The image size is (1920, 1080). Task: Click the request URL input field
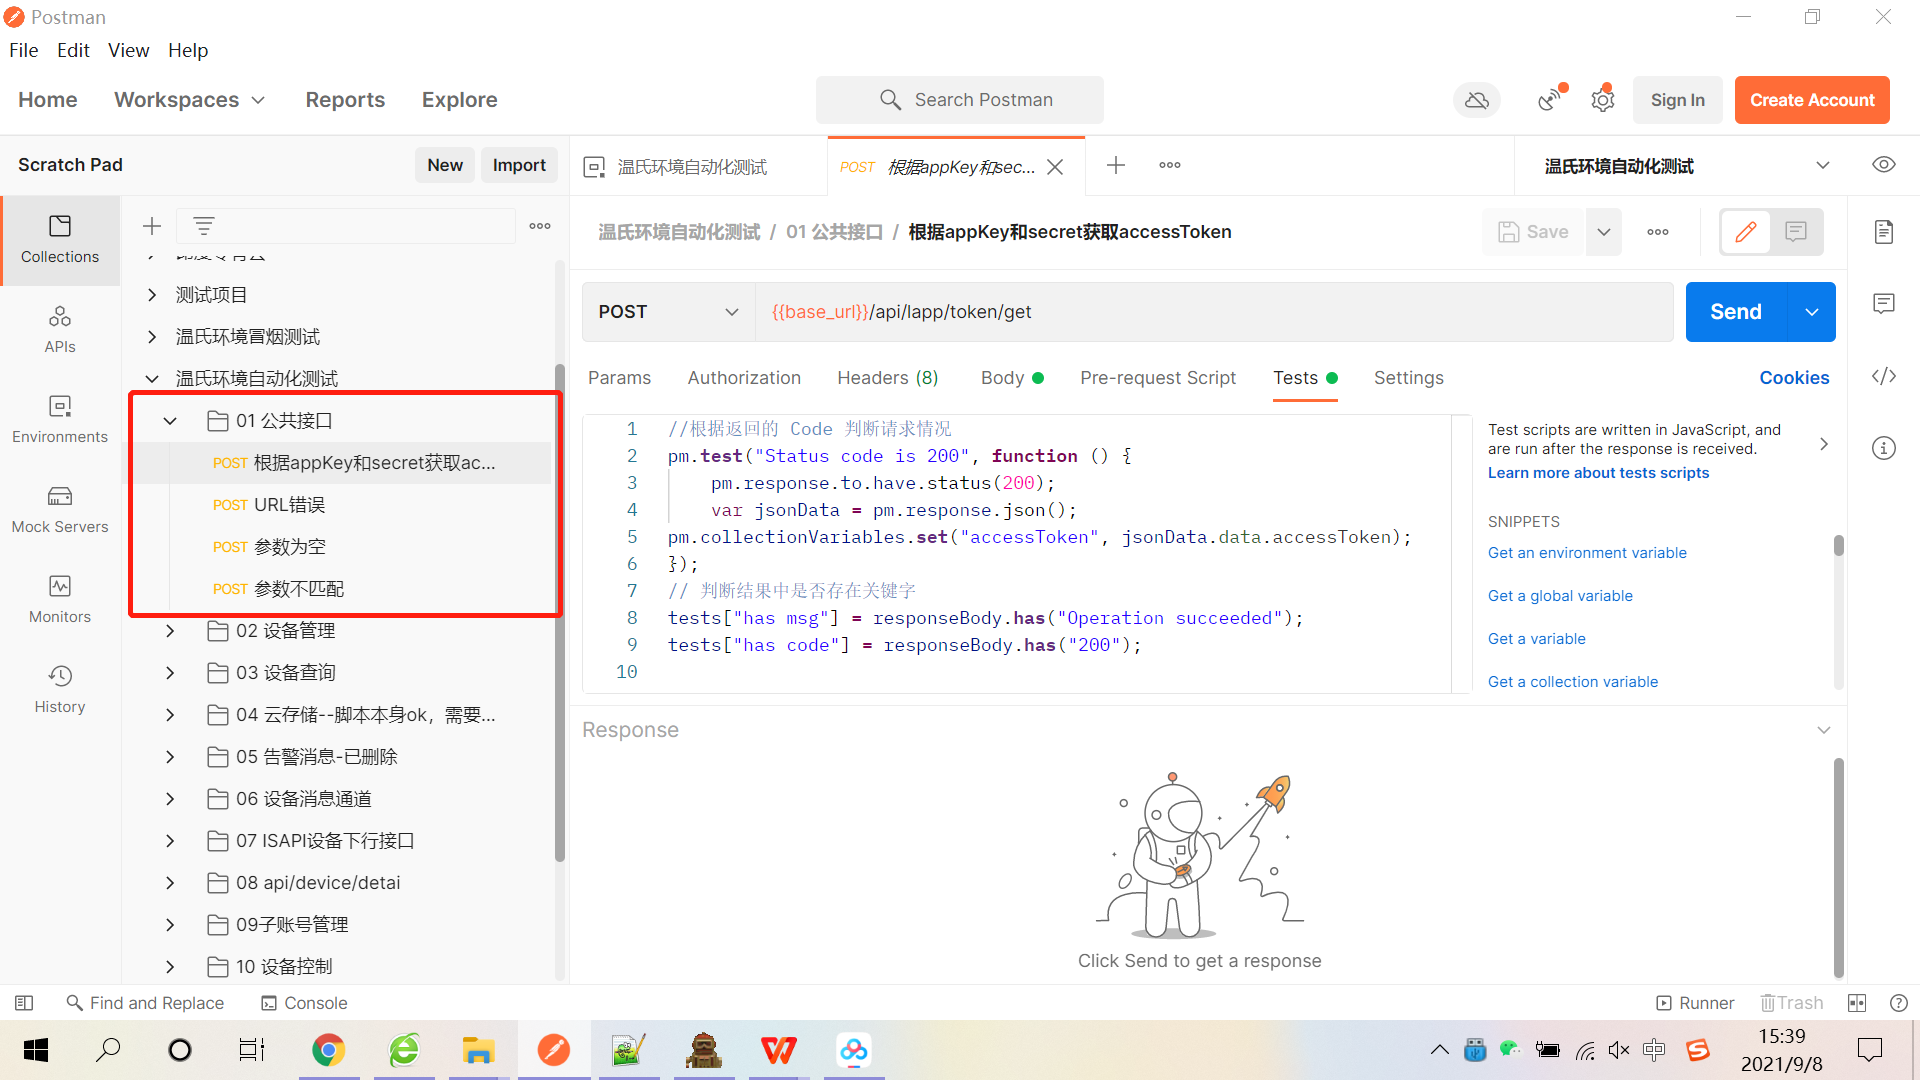1210,312
